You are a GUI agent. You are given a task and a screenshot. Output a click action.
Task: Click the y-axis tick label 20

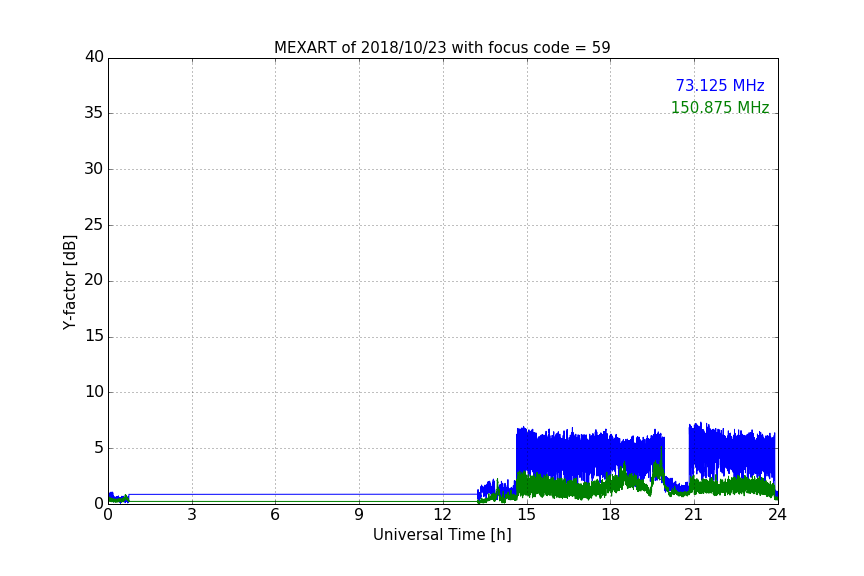click(x=94, y=280)
